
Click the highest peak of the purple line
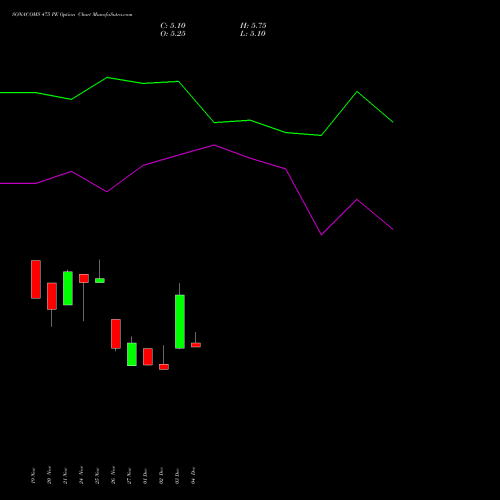point(214,145)
